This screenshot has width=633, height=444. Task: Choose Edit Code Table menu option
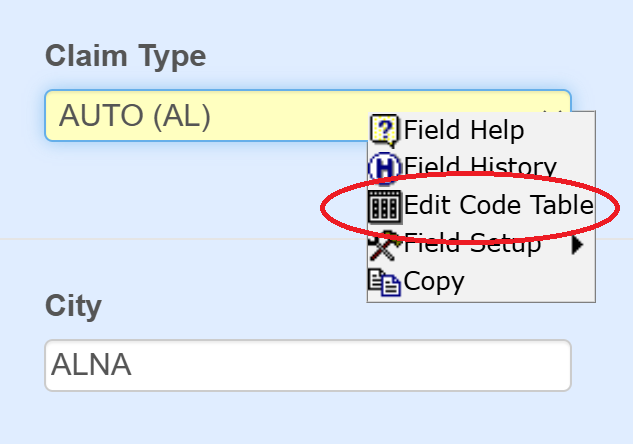(x=498, y=206)
